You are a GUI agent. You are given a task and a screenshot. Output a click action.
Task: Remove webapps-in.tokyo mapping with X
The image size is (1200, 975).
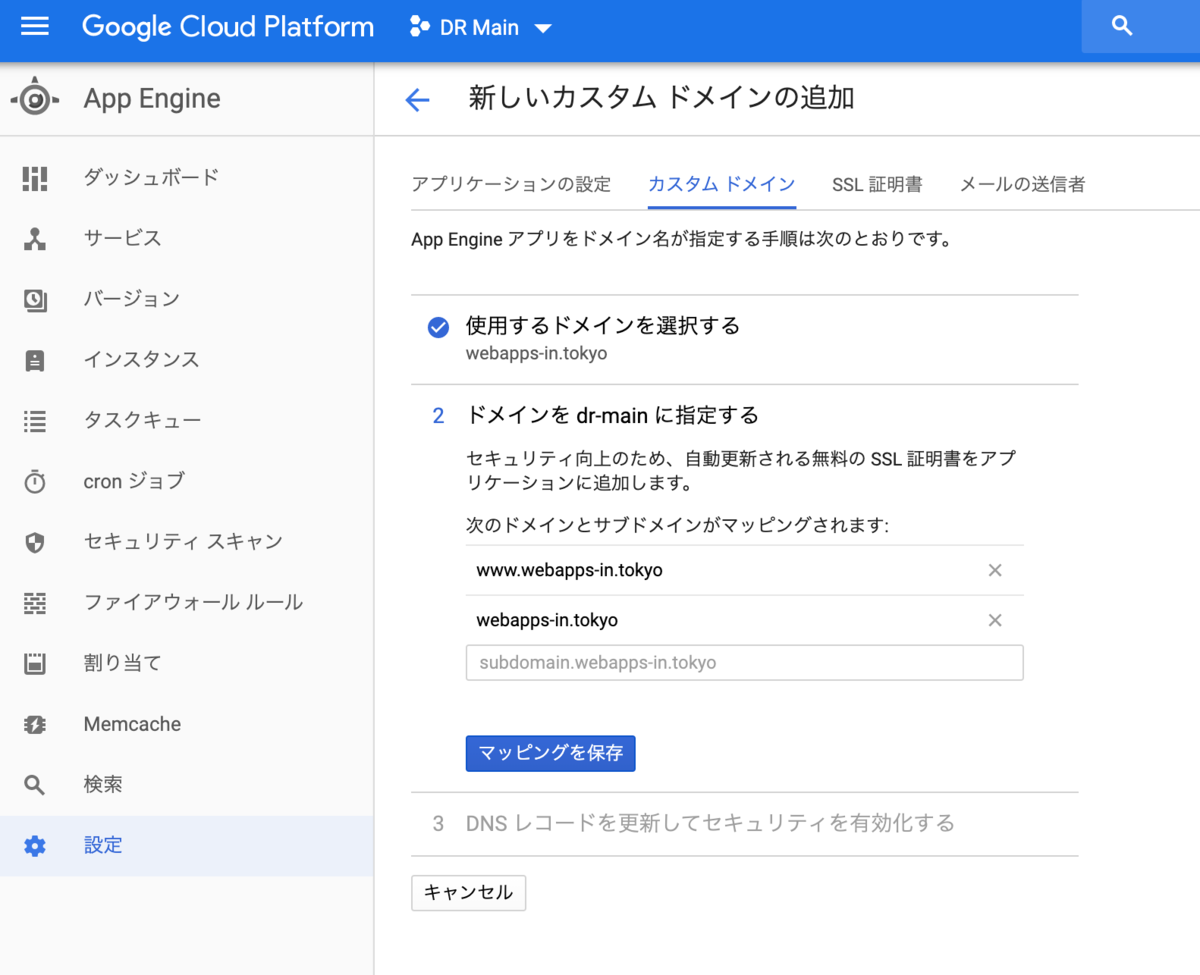tap(995, 620)
